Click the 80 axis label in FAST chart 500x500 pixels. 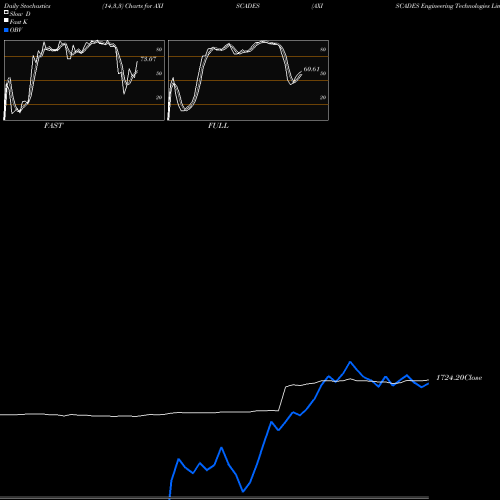click(159, 49)
